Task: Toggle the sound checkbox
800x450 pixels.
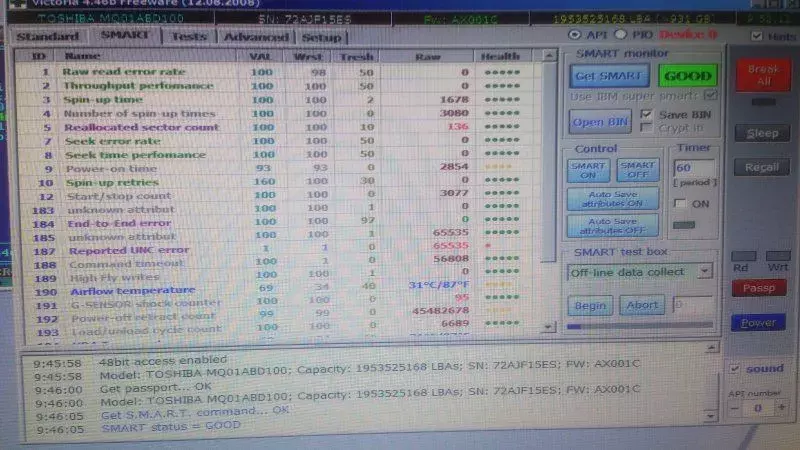Action: coord(735,368)
